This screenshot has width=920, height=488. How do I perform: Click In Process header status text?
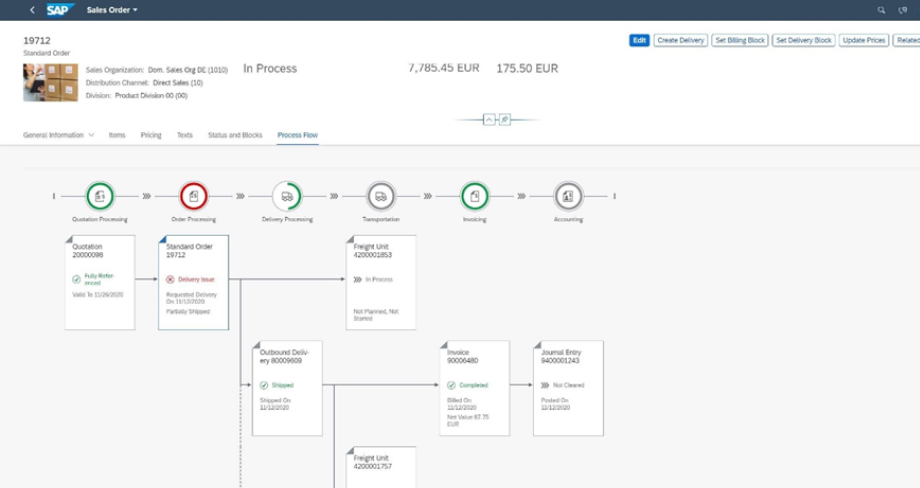[x=270, y=69]
